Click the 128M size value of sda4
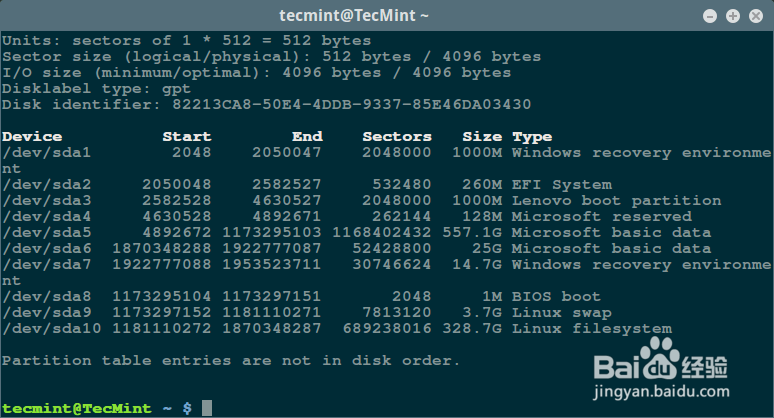 [x=482, y=217]
